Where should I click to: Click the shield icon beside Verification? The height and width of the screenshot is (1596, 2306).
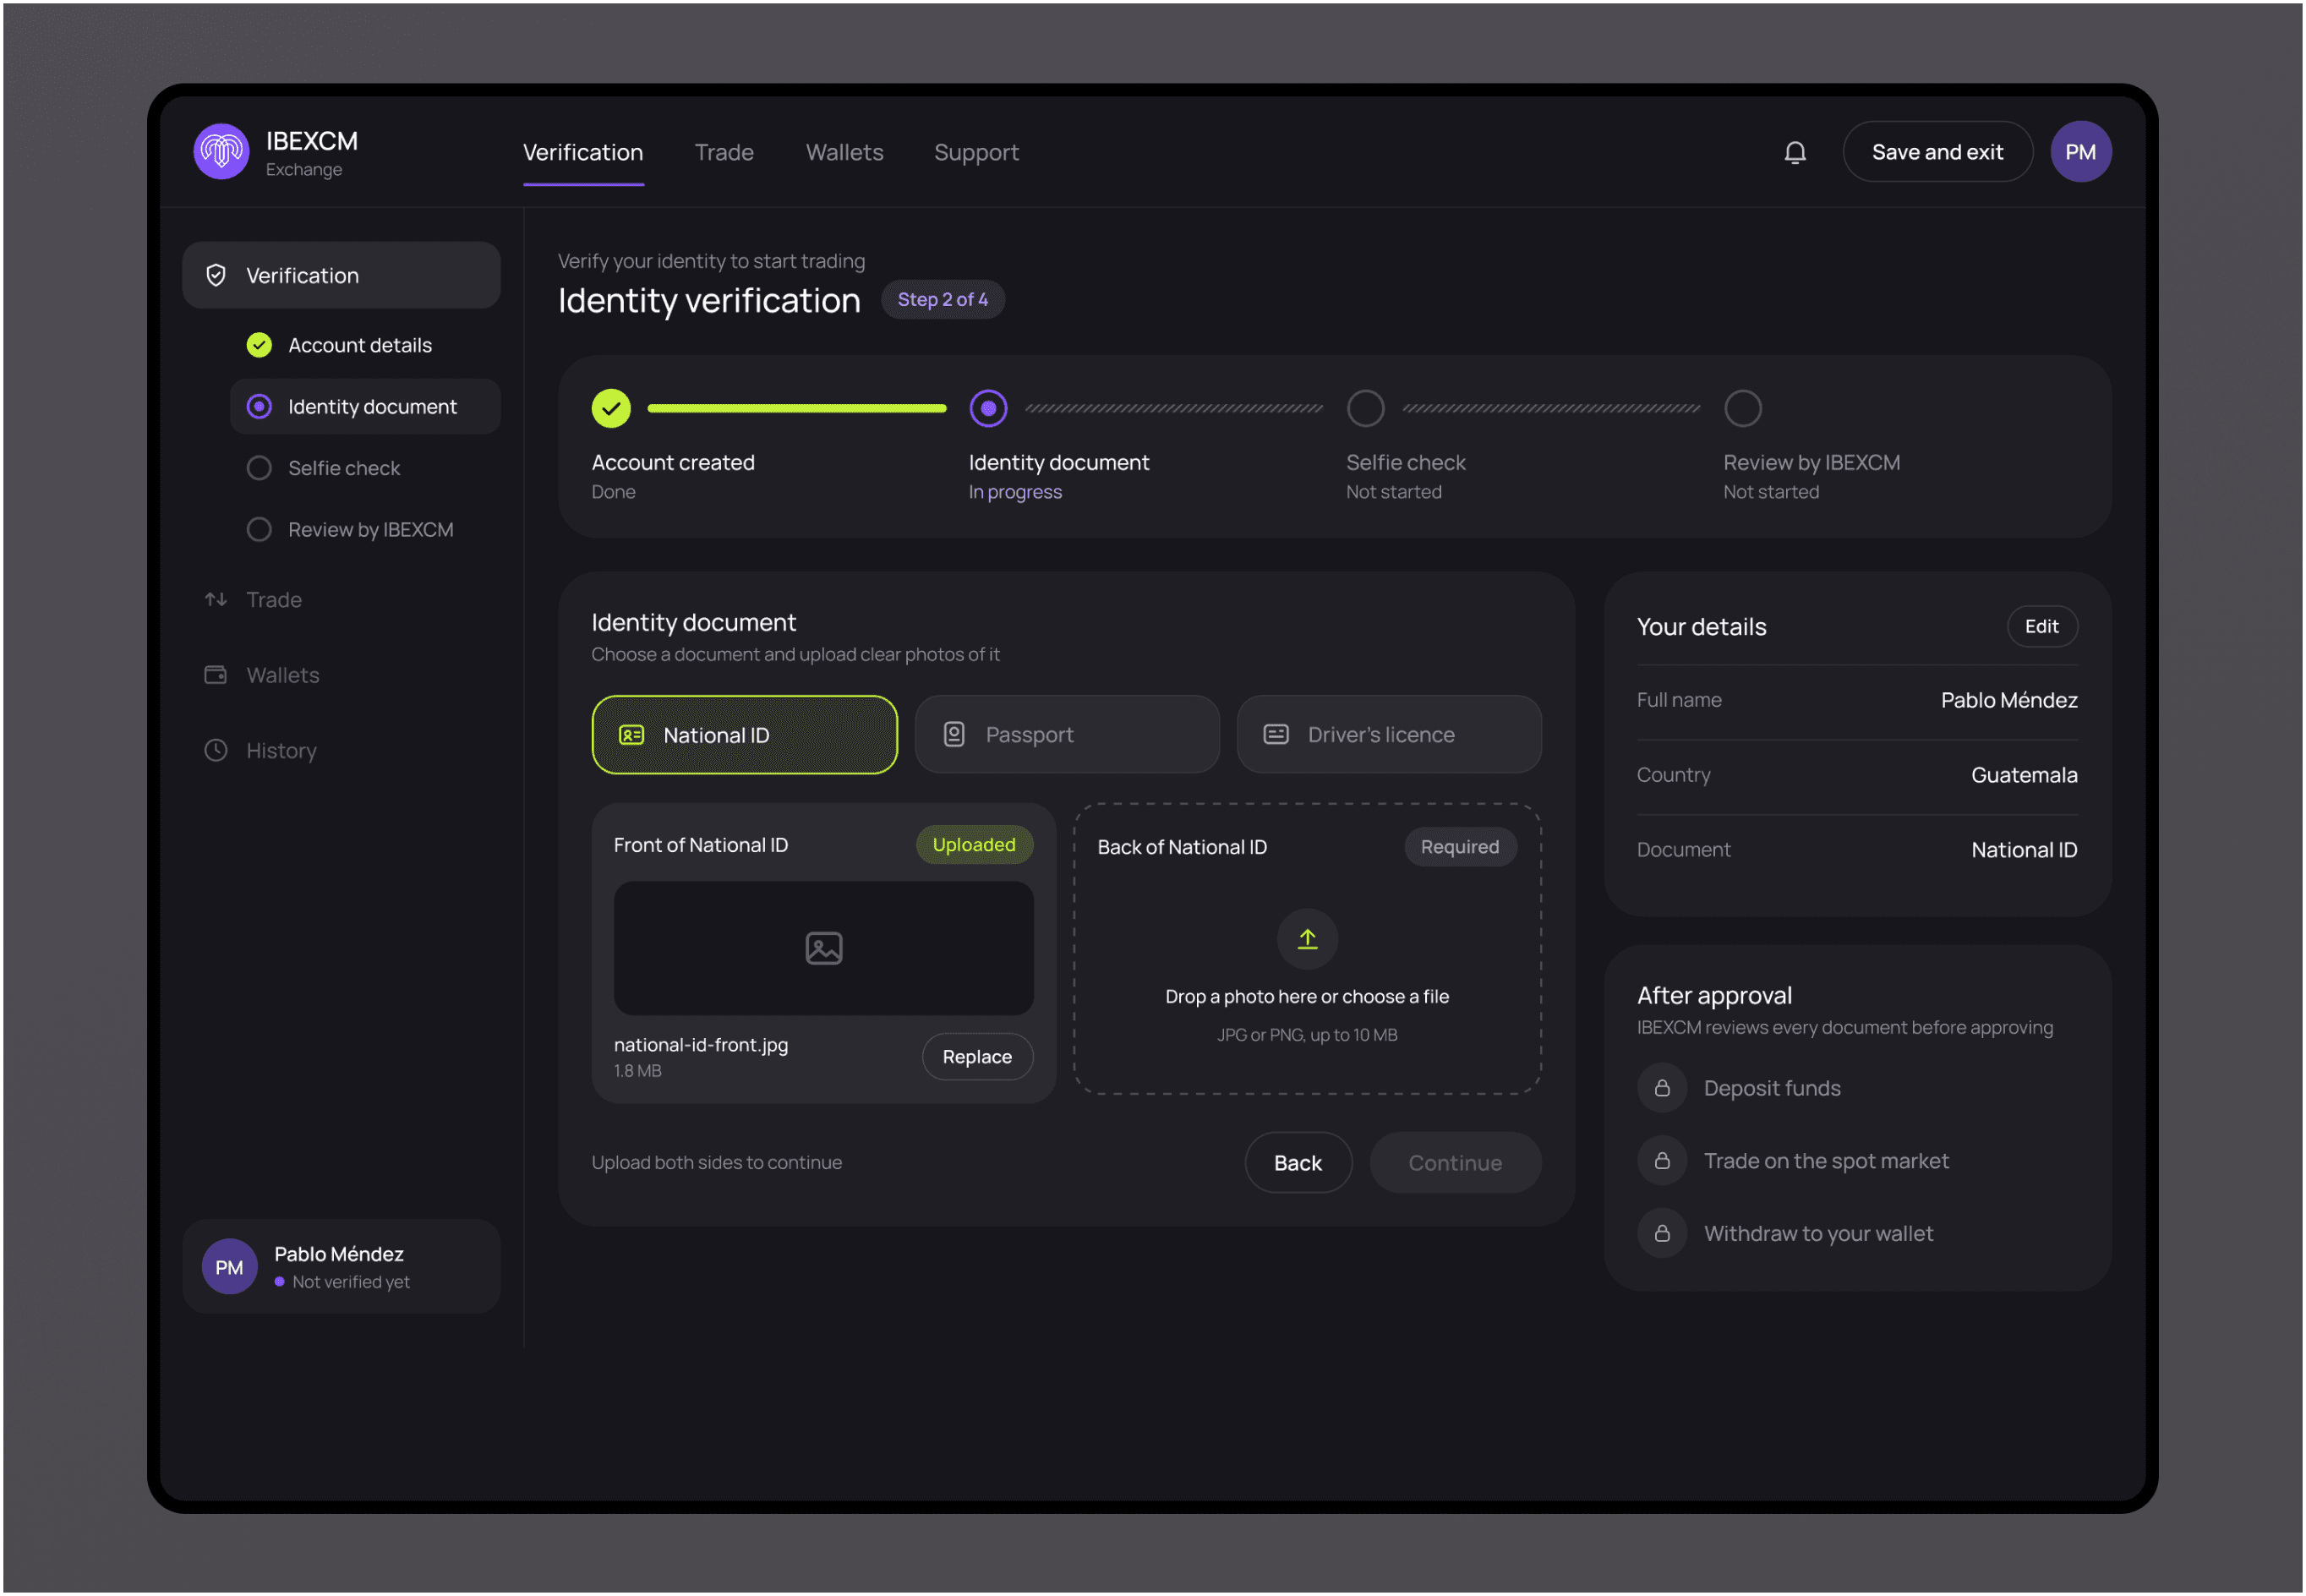[216, 275]
